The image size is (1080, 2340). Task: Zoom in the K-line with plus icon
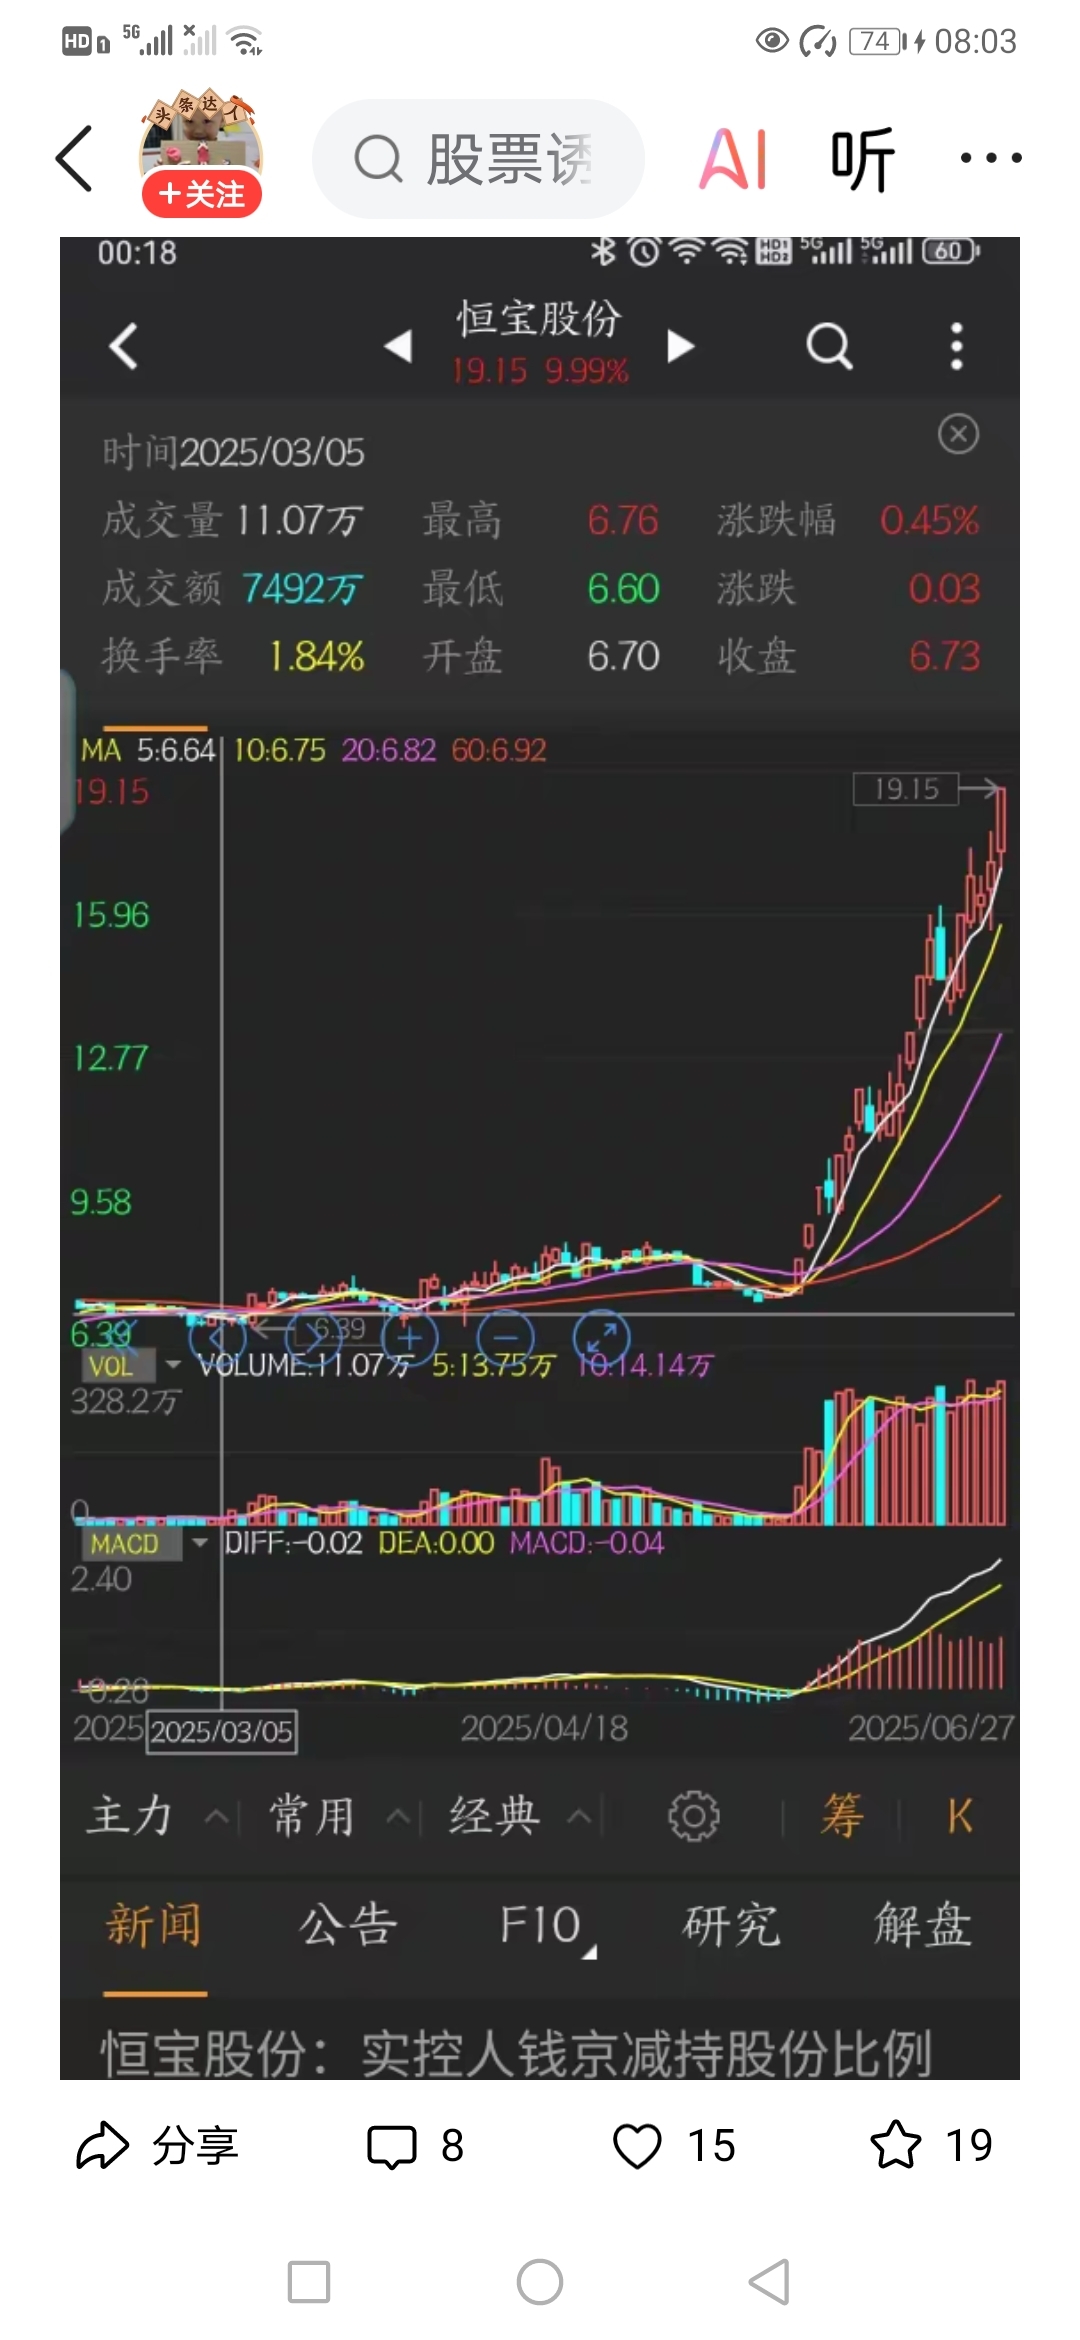409,1336
